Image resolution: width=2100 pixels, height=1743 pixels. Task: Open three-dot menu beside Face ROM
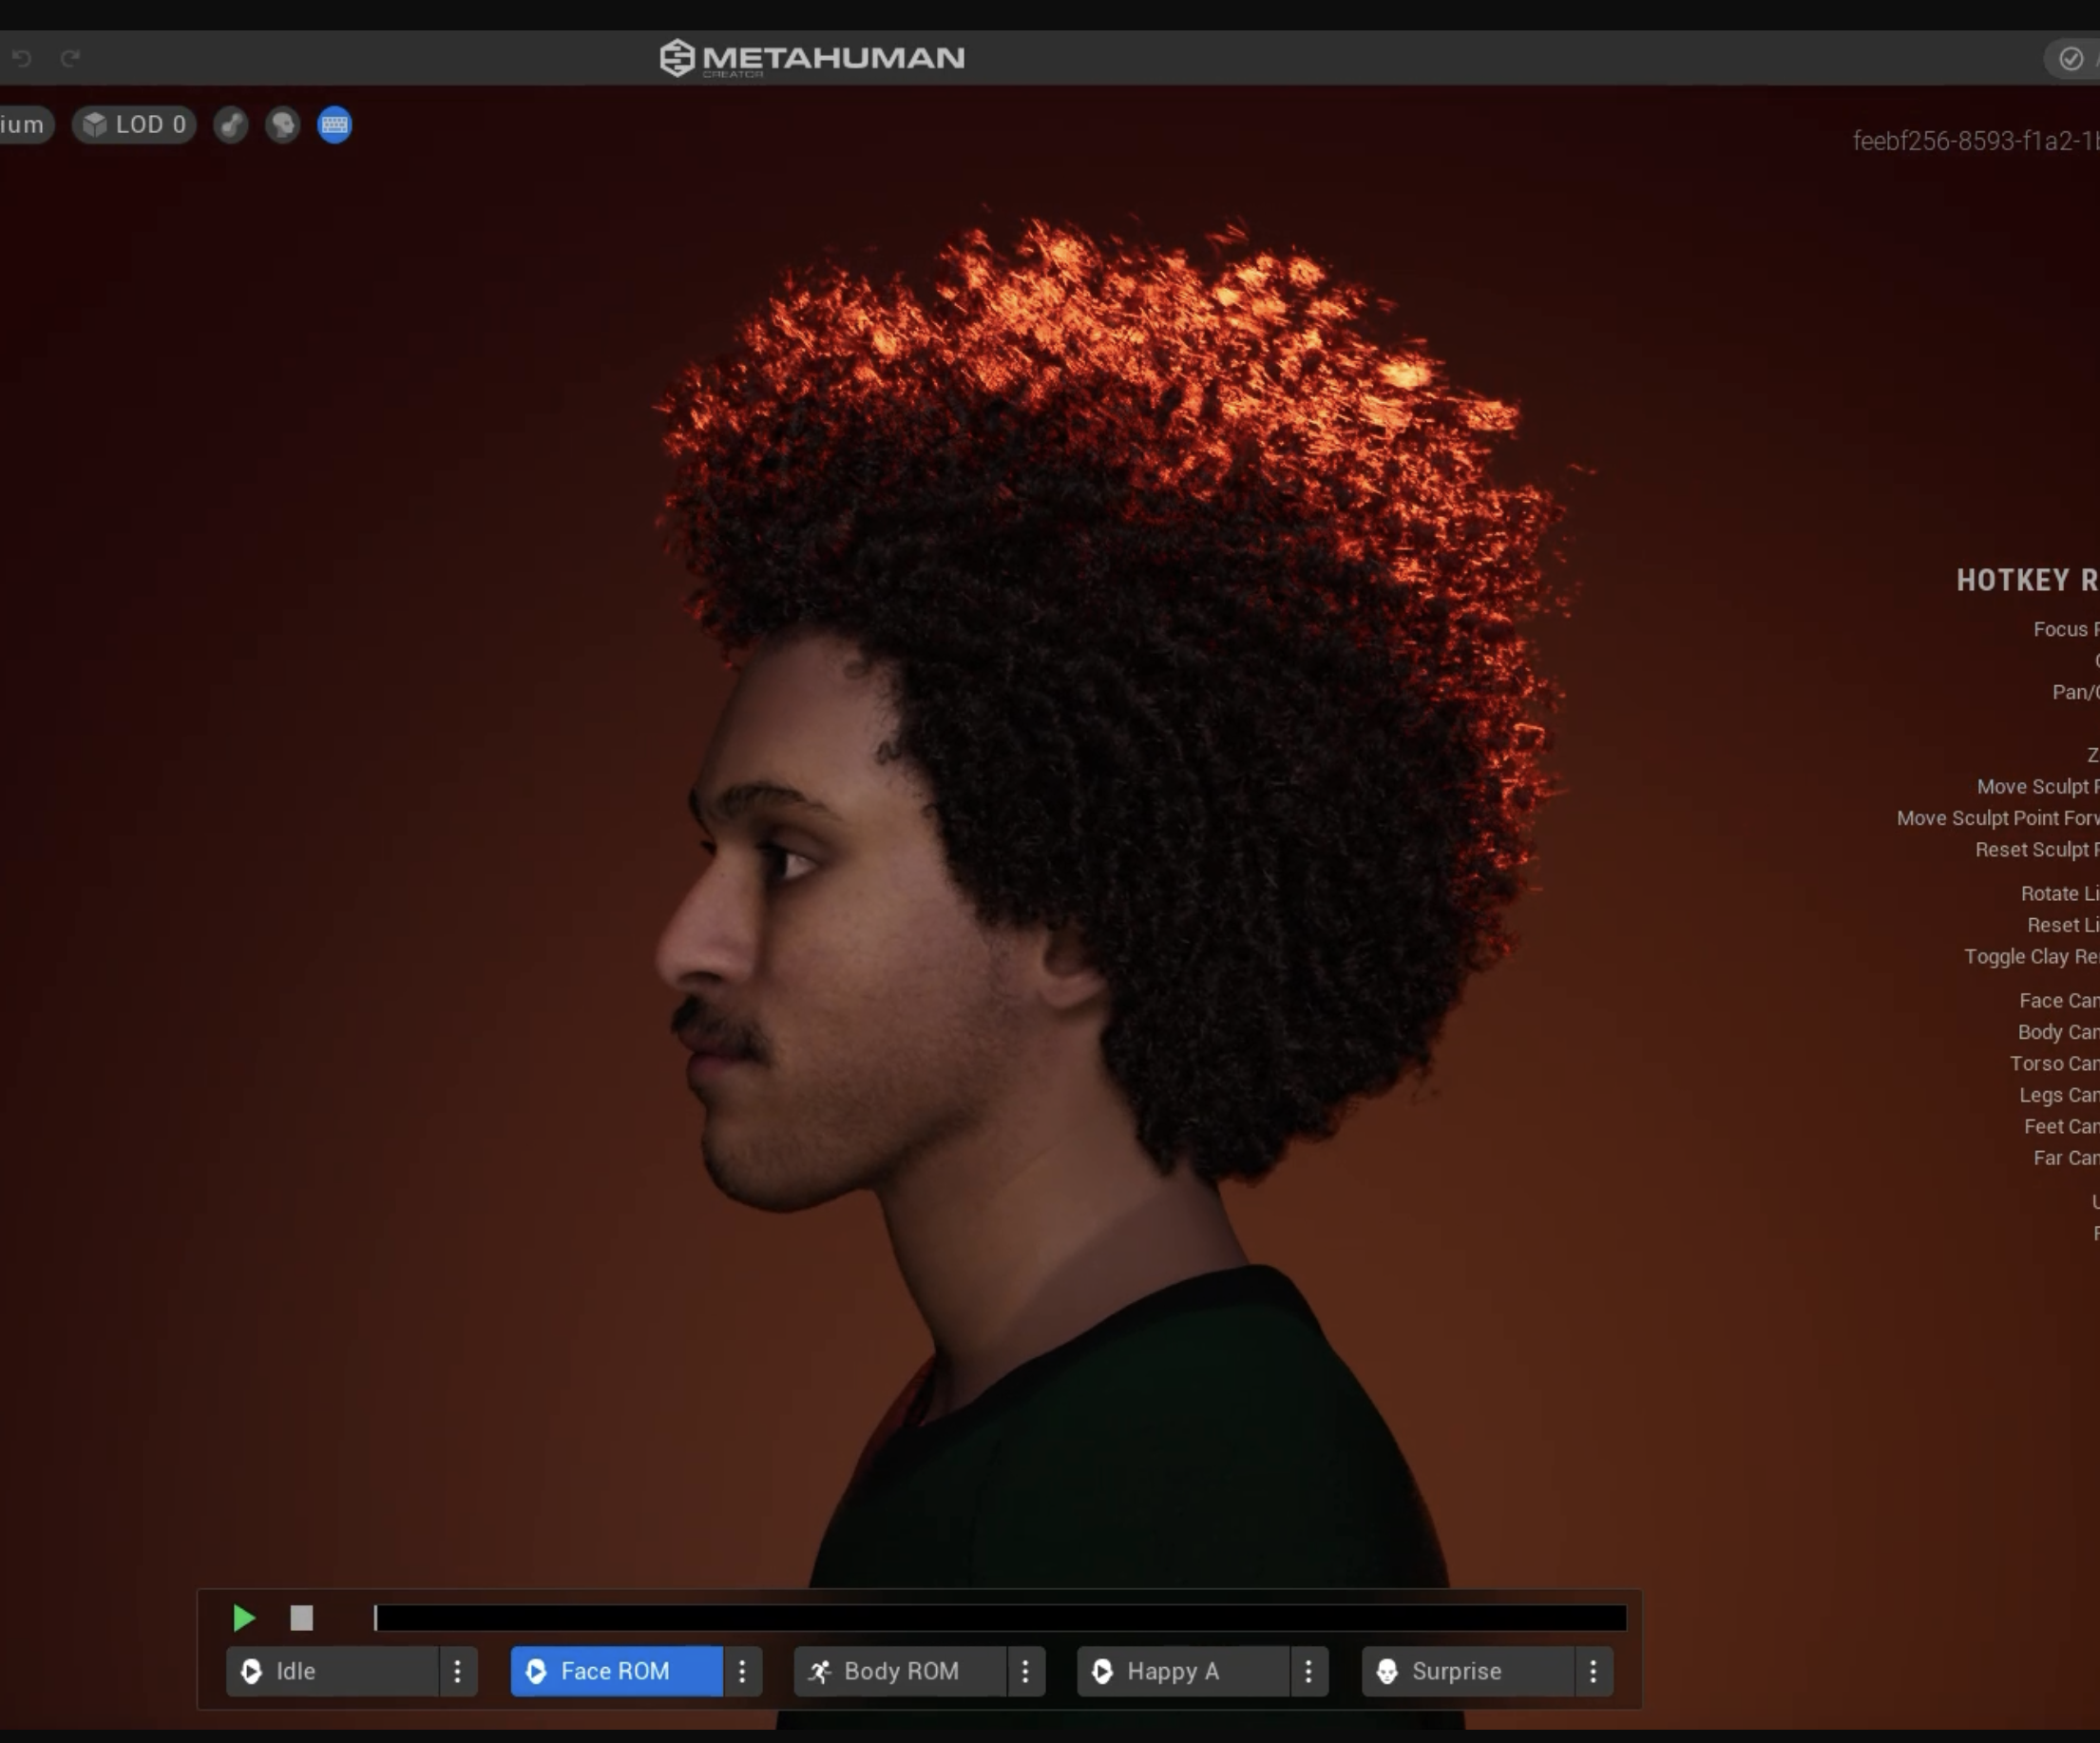click(742, 1671)
